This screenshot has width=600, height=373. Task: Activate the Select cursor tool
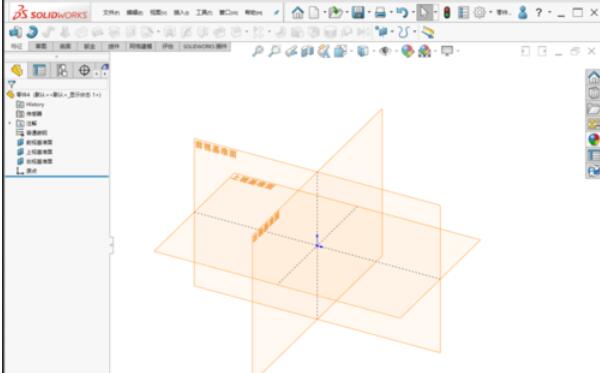[x=424, y=13]
